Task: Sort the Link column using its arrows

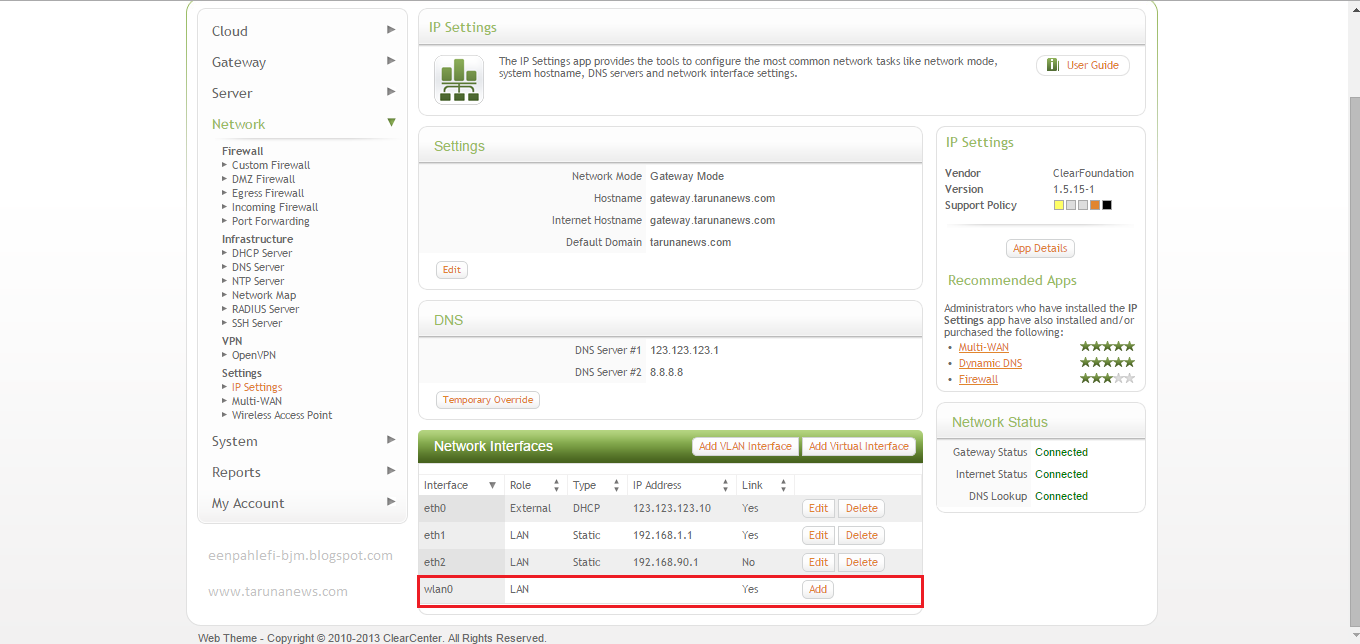Action: 782,485
